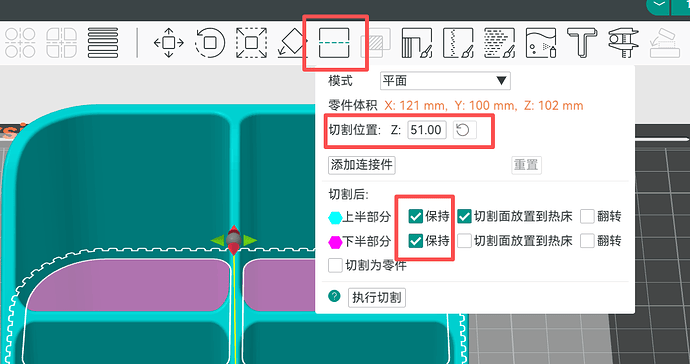Click the greyed Split to objects icon
The image size is (690, 364).
tap(20, 43)
